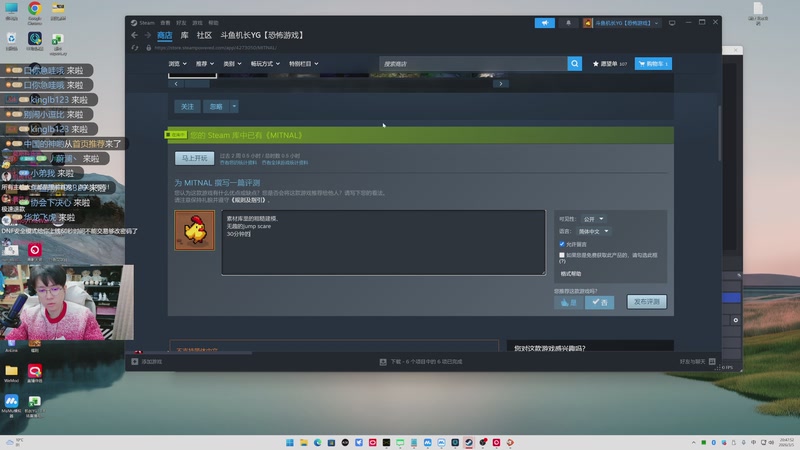Check the received-for-free product checkbox
Viewport: 800px width, 450px height.
(562, 255)
